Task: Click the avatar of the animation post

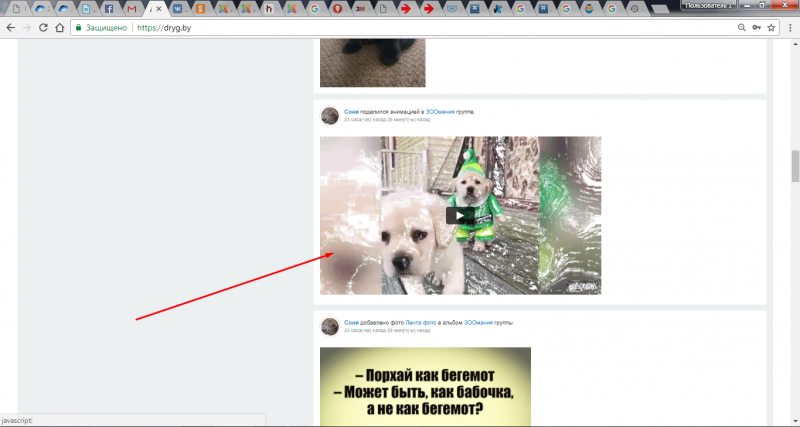Action: click(x=329, y=116)
